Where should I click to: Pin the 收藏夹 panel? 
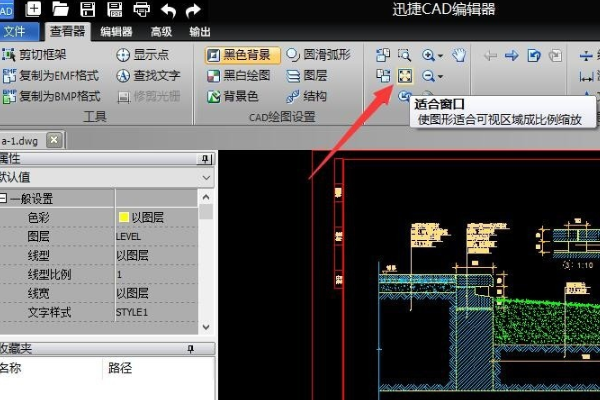coord(191,349)
